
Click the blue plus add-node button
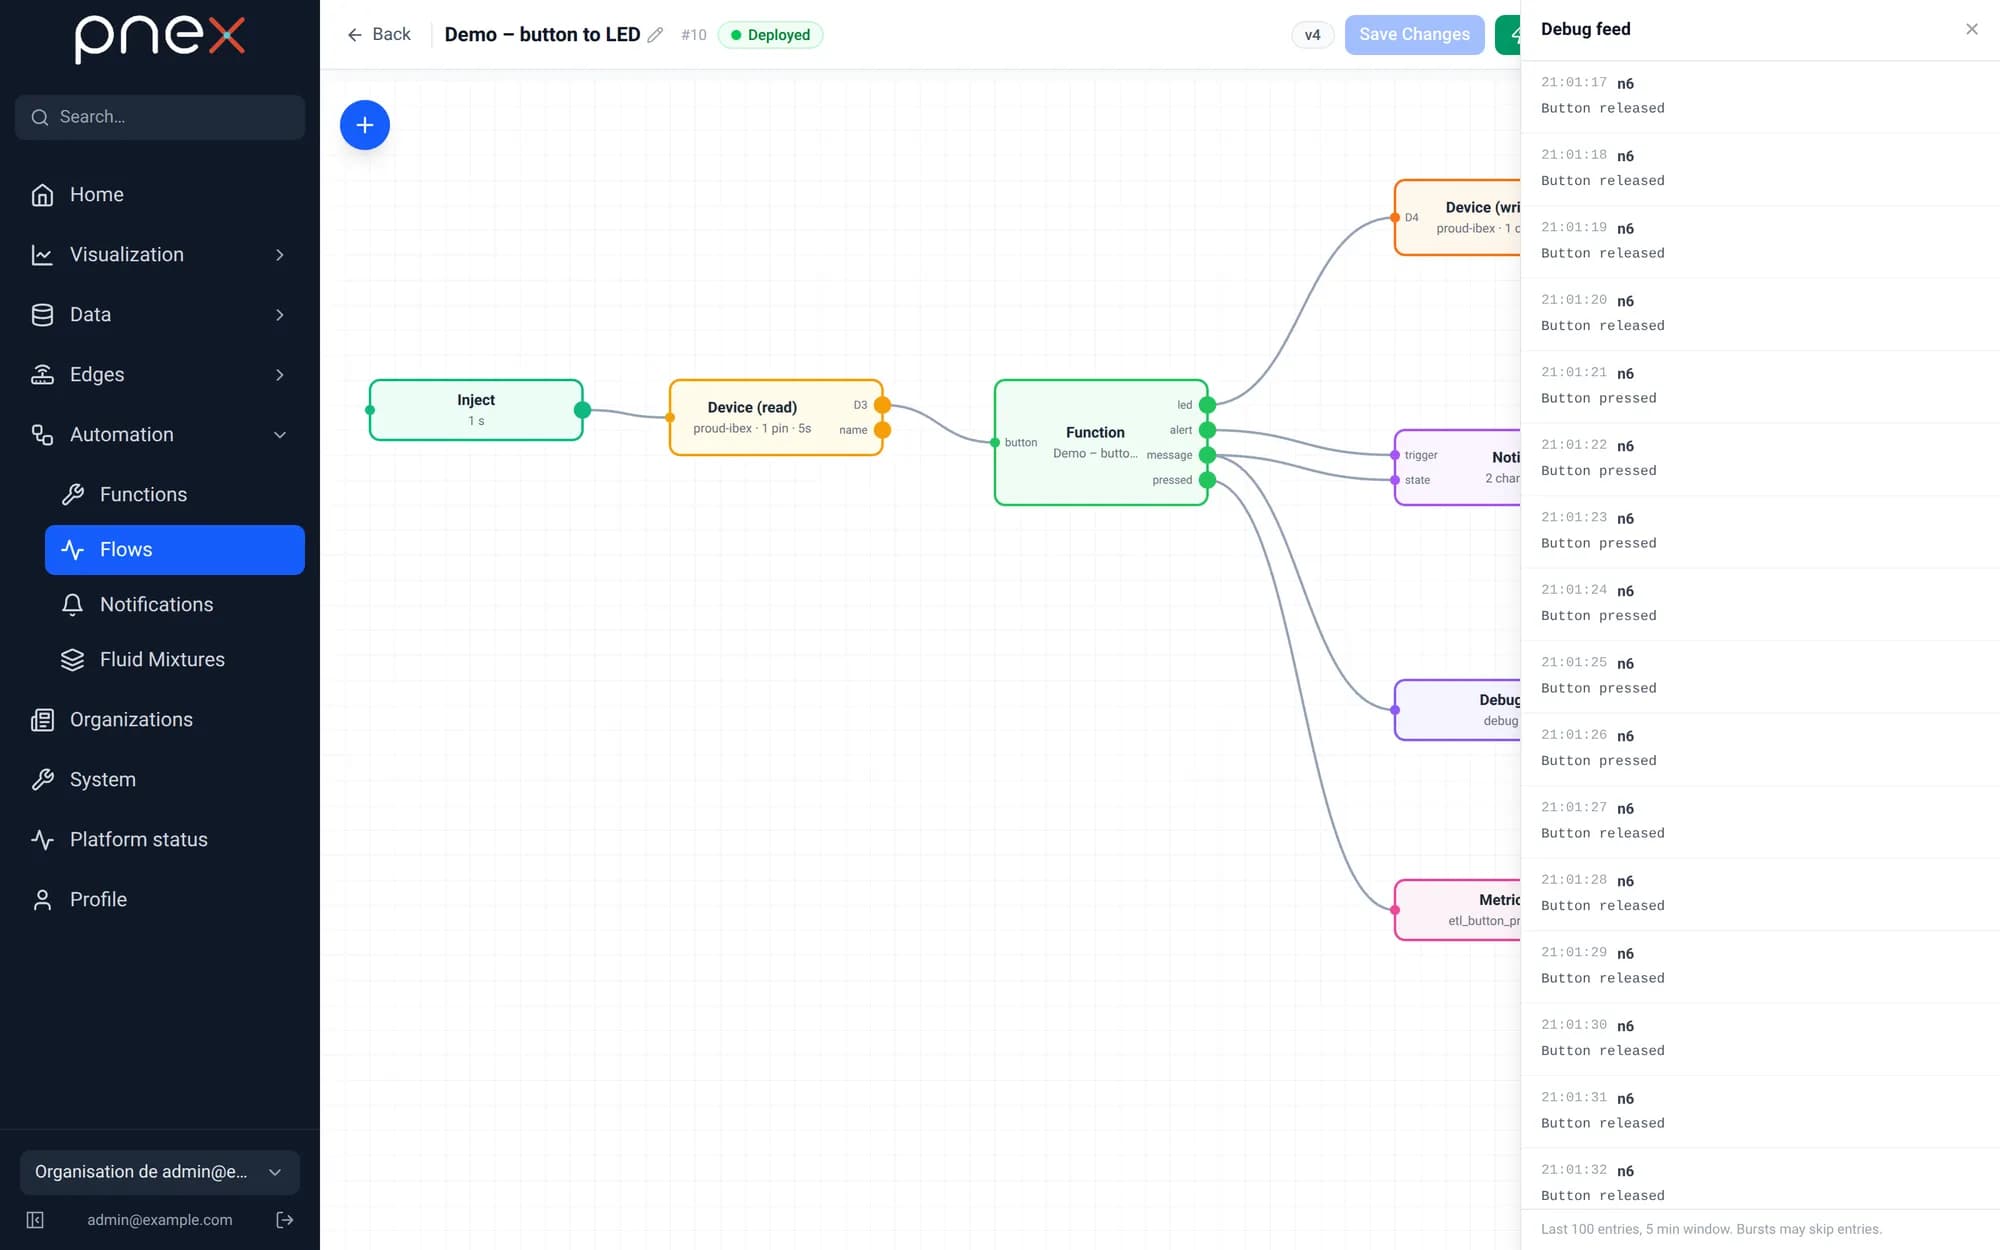click(365, 125)
